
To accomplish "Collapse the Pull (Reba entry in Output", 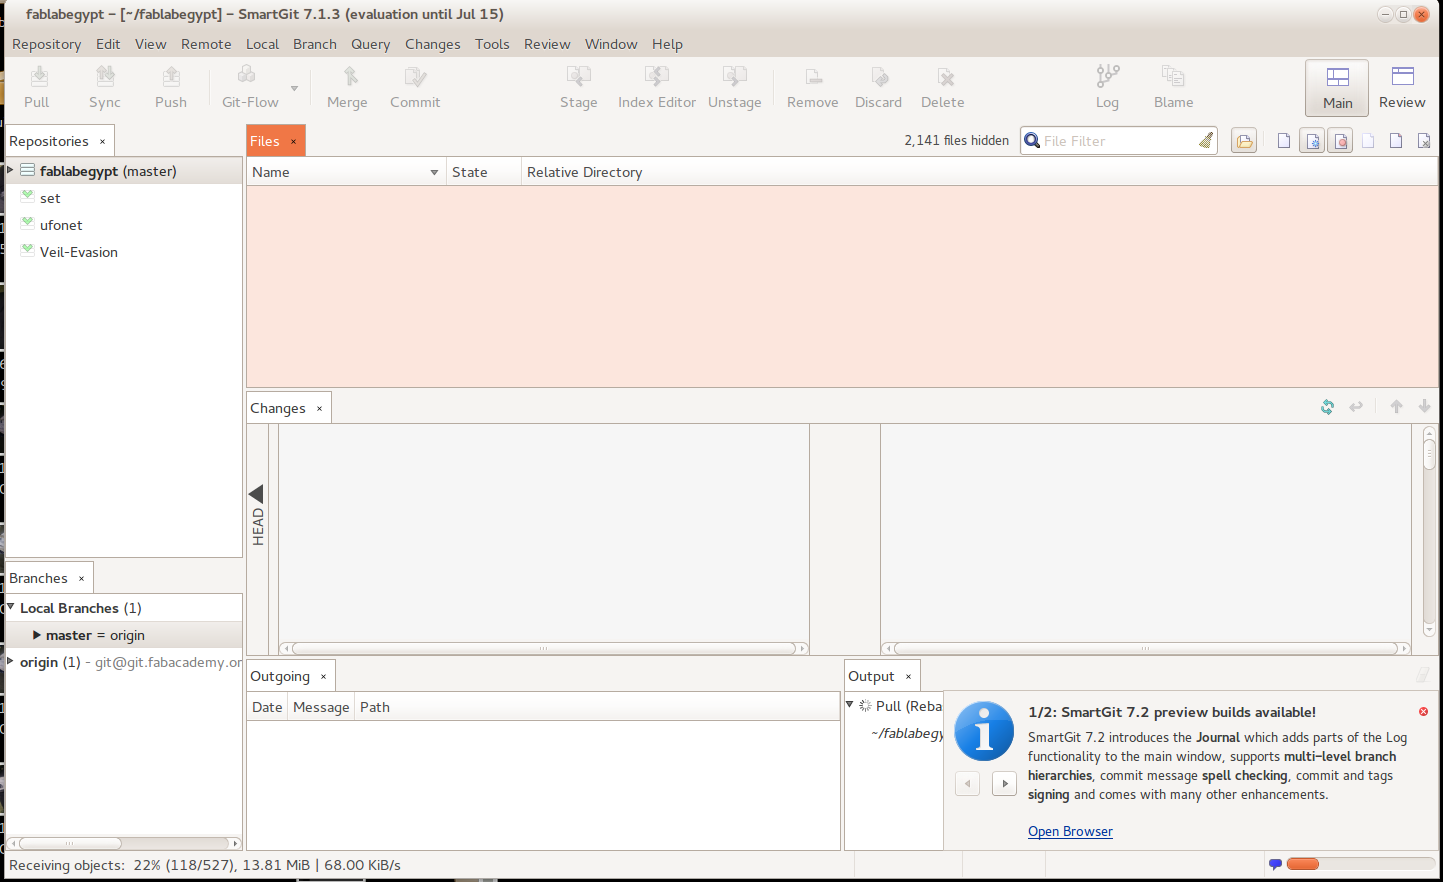I will click(x=851, y=705).
